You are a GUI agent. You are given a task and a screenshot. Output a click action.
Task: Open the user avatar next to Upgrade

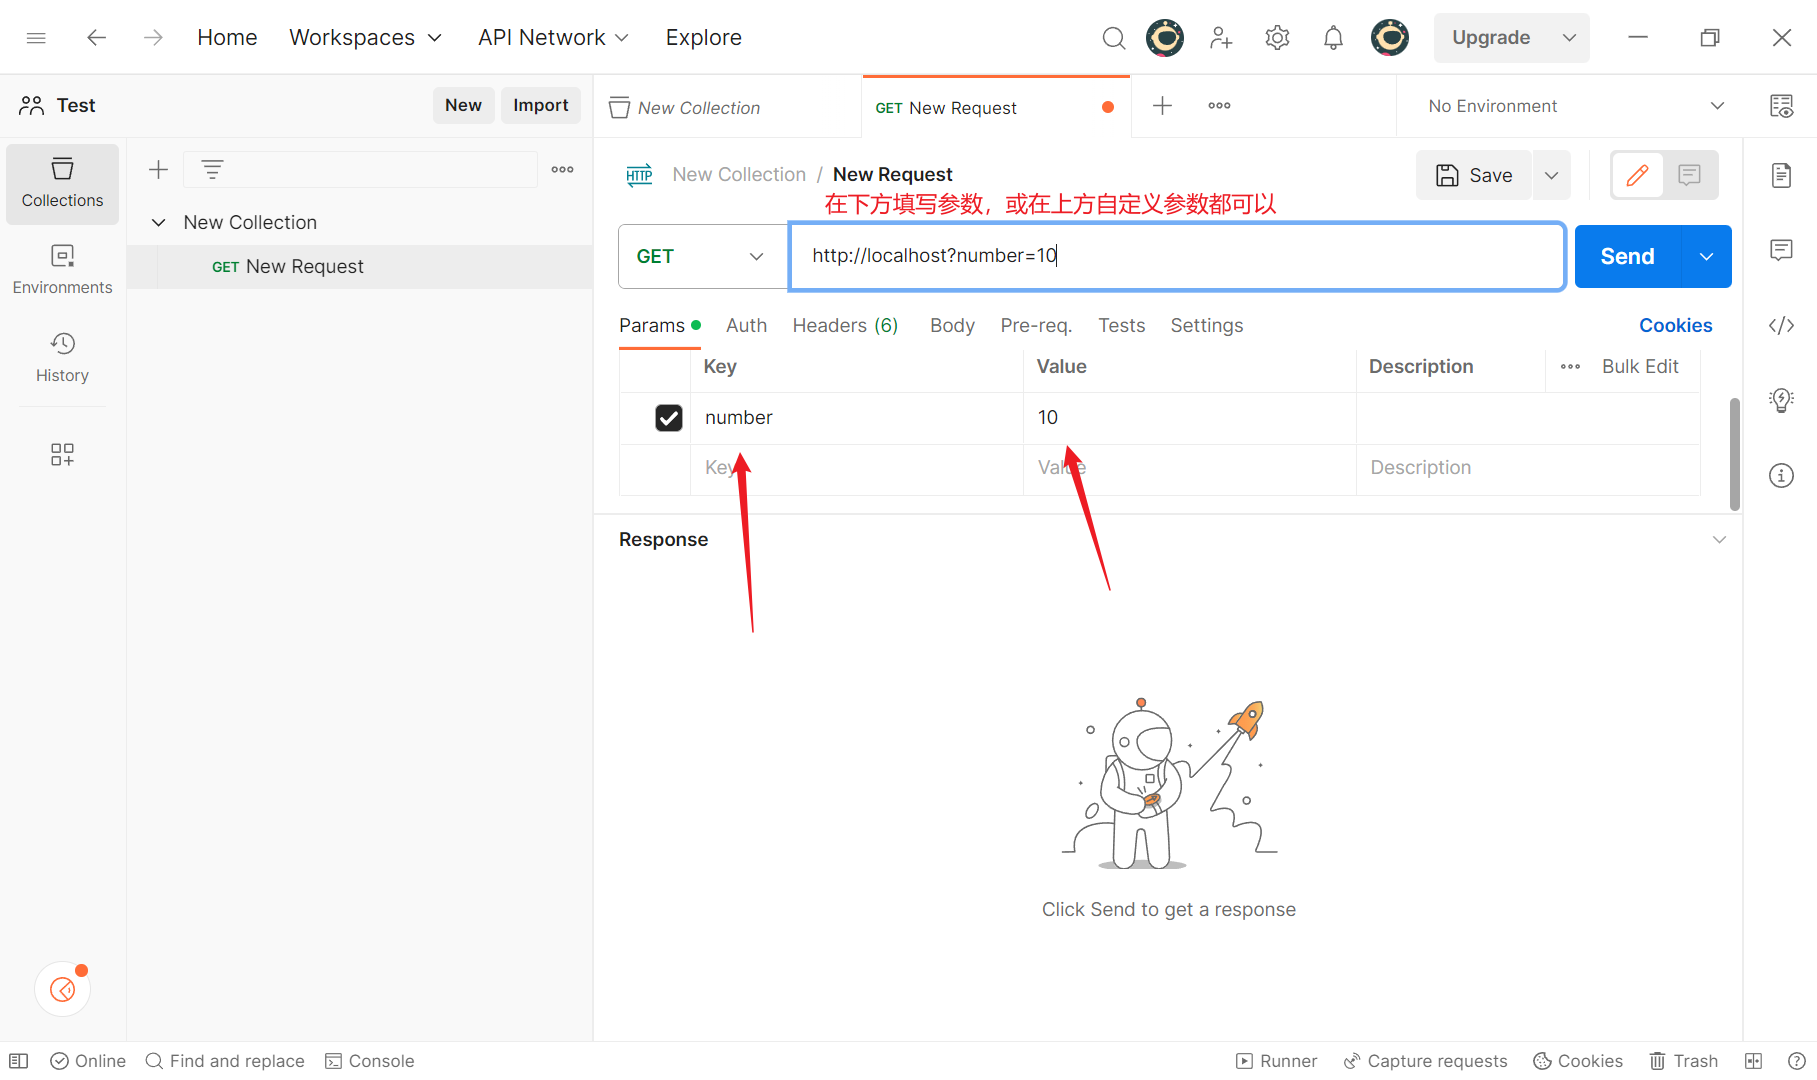click(1389, 38)
